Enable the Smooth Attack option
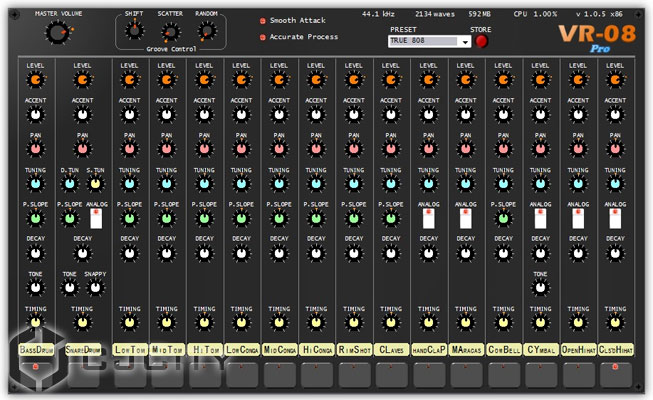 tap(264, 20)
